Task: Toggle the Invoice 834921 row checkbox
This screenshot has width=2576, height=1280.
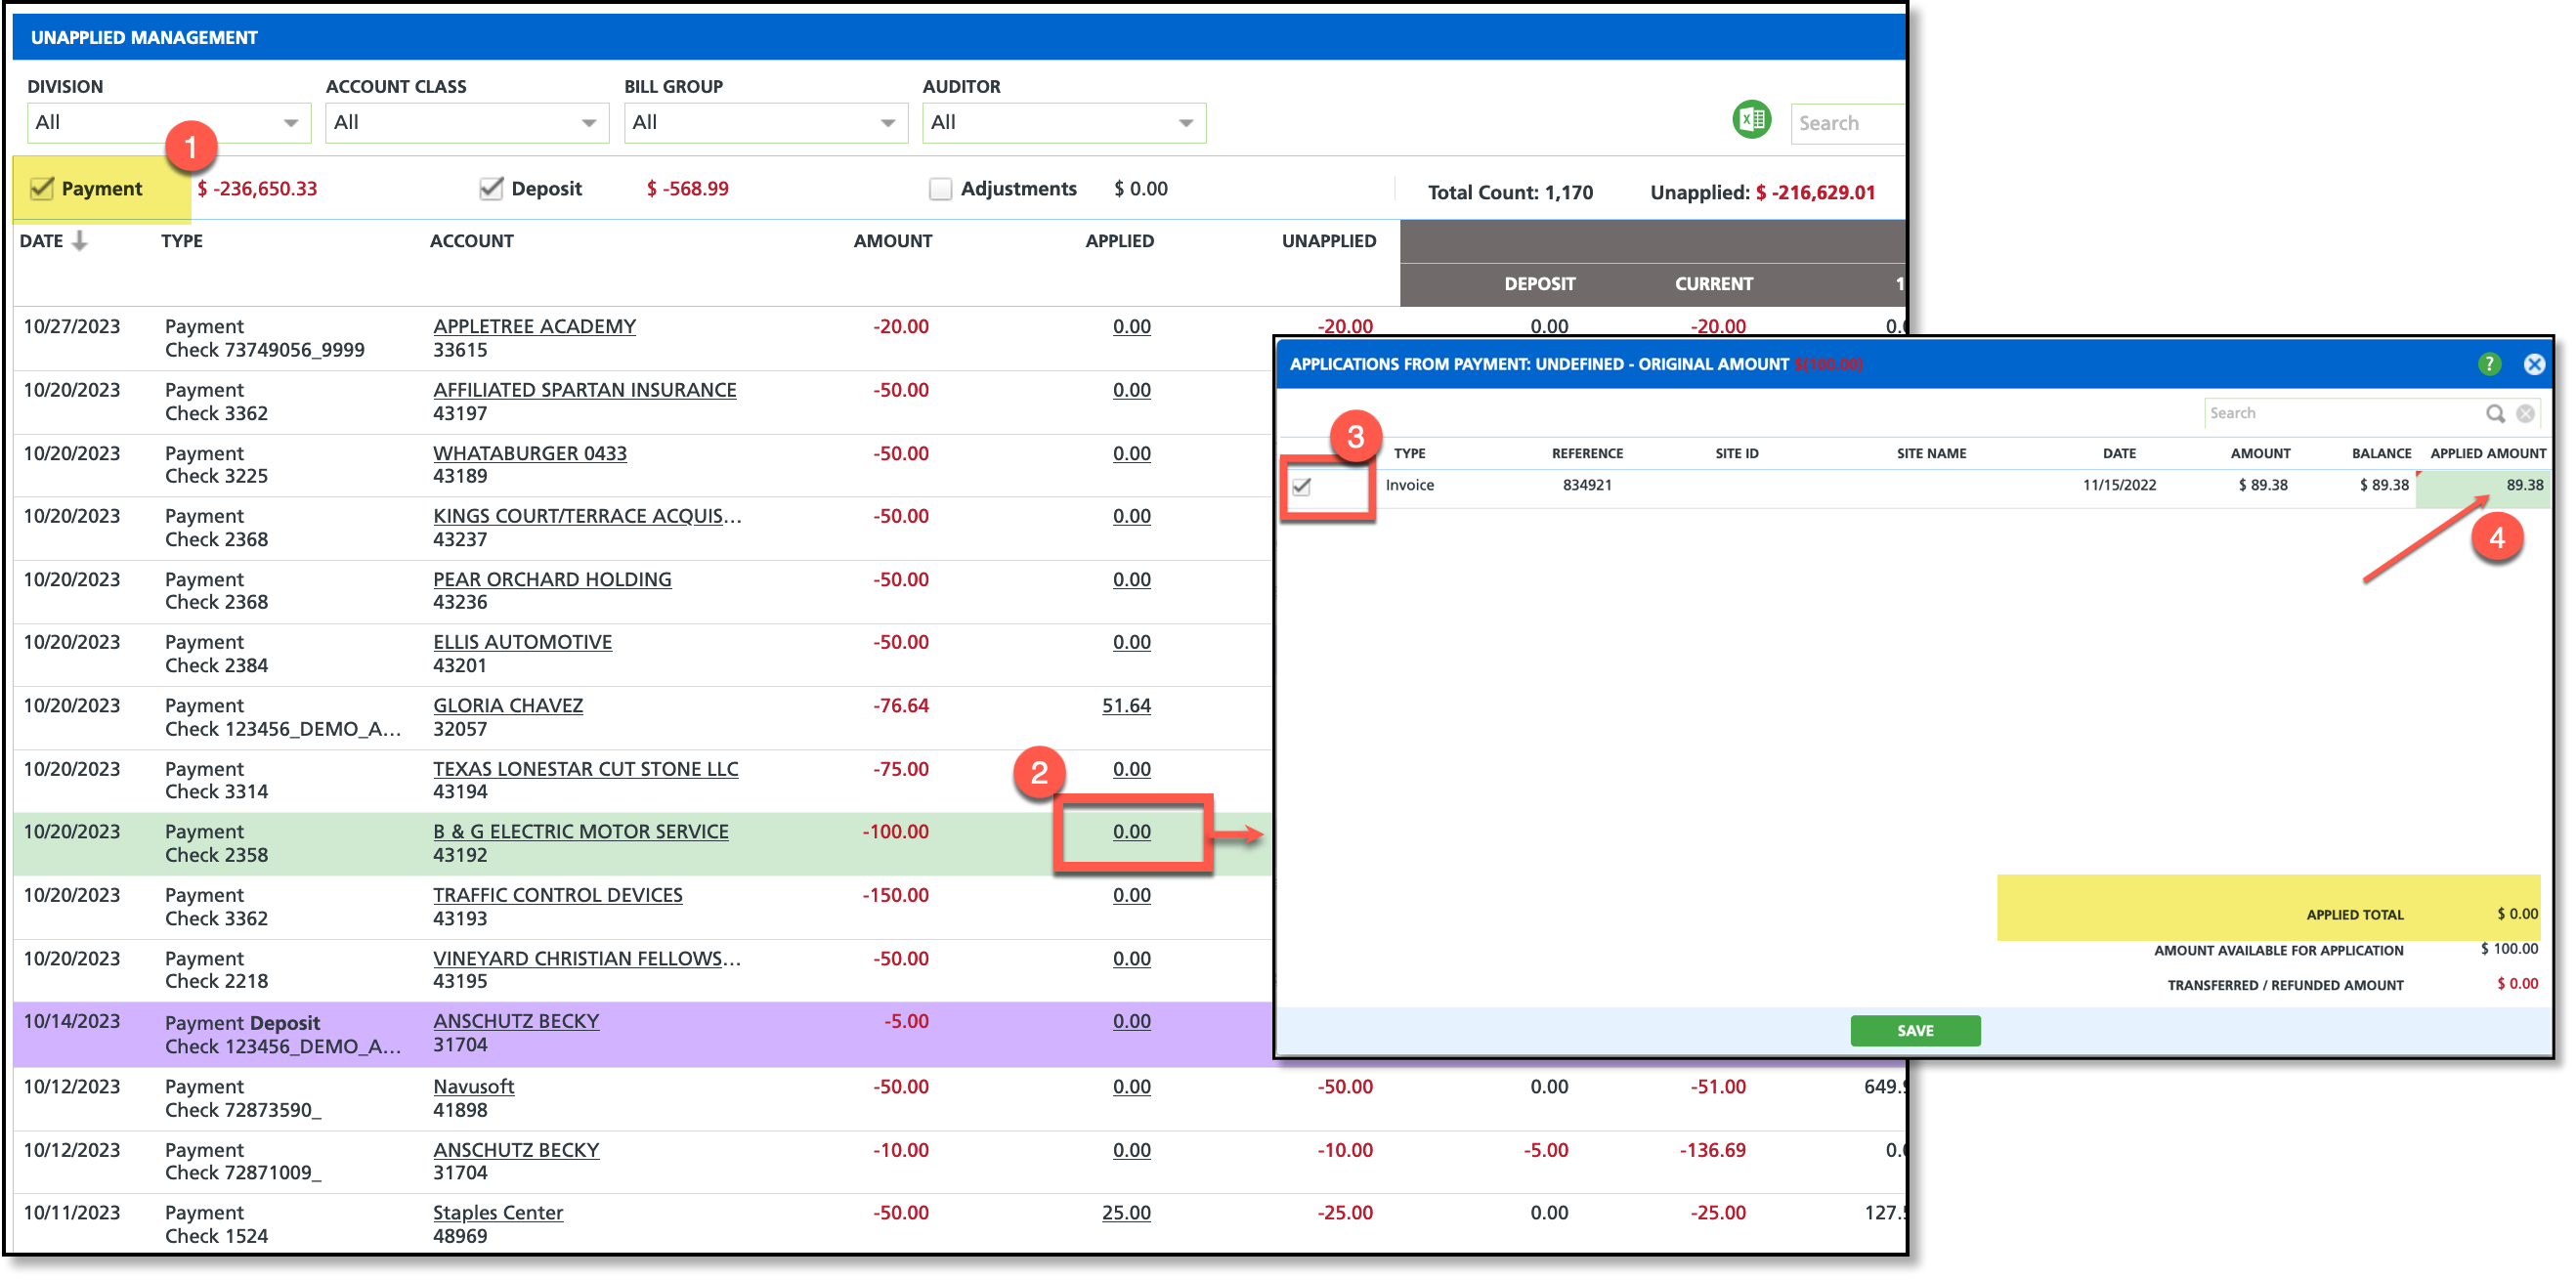Action: coord(1301,486)
